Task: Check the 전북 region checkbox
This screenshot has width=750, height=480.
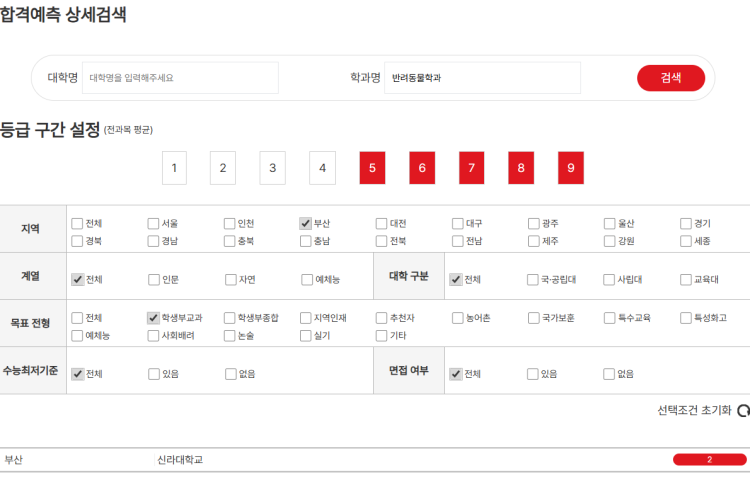Action: (381, 241)
